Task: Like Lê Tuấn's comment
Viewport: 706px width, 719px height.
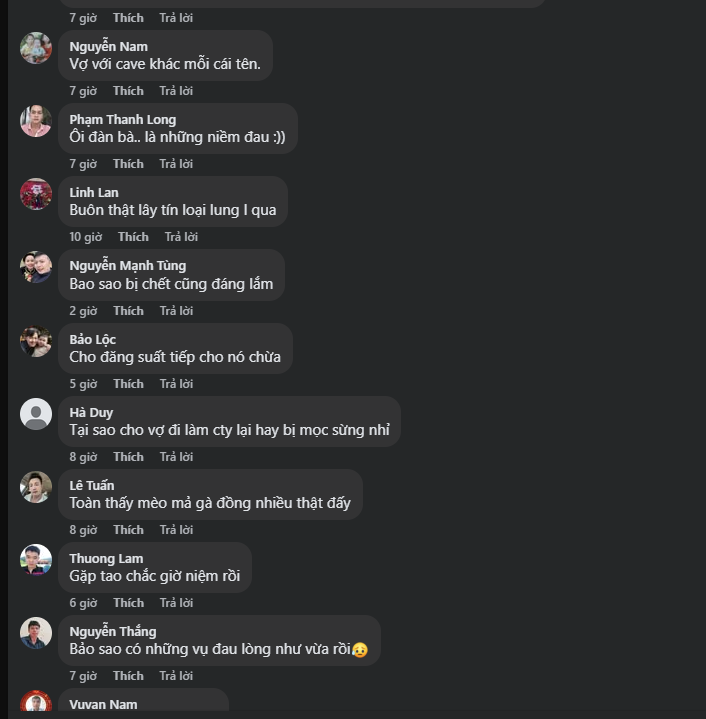Action: [128, 530]
